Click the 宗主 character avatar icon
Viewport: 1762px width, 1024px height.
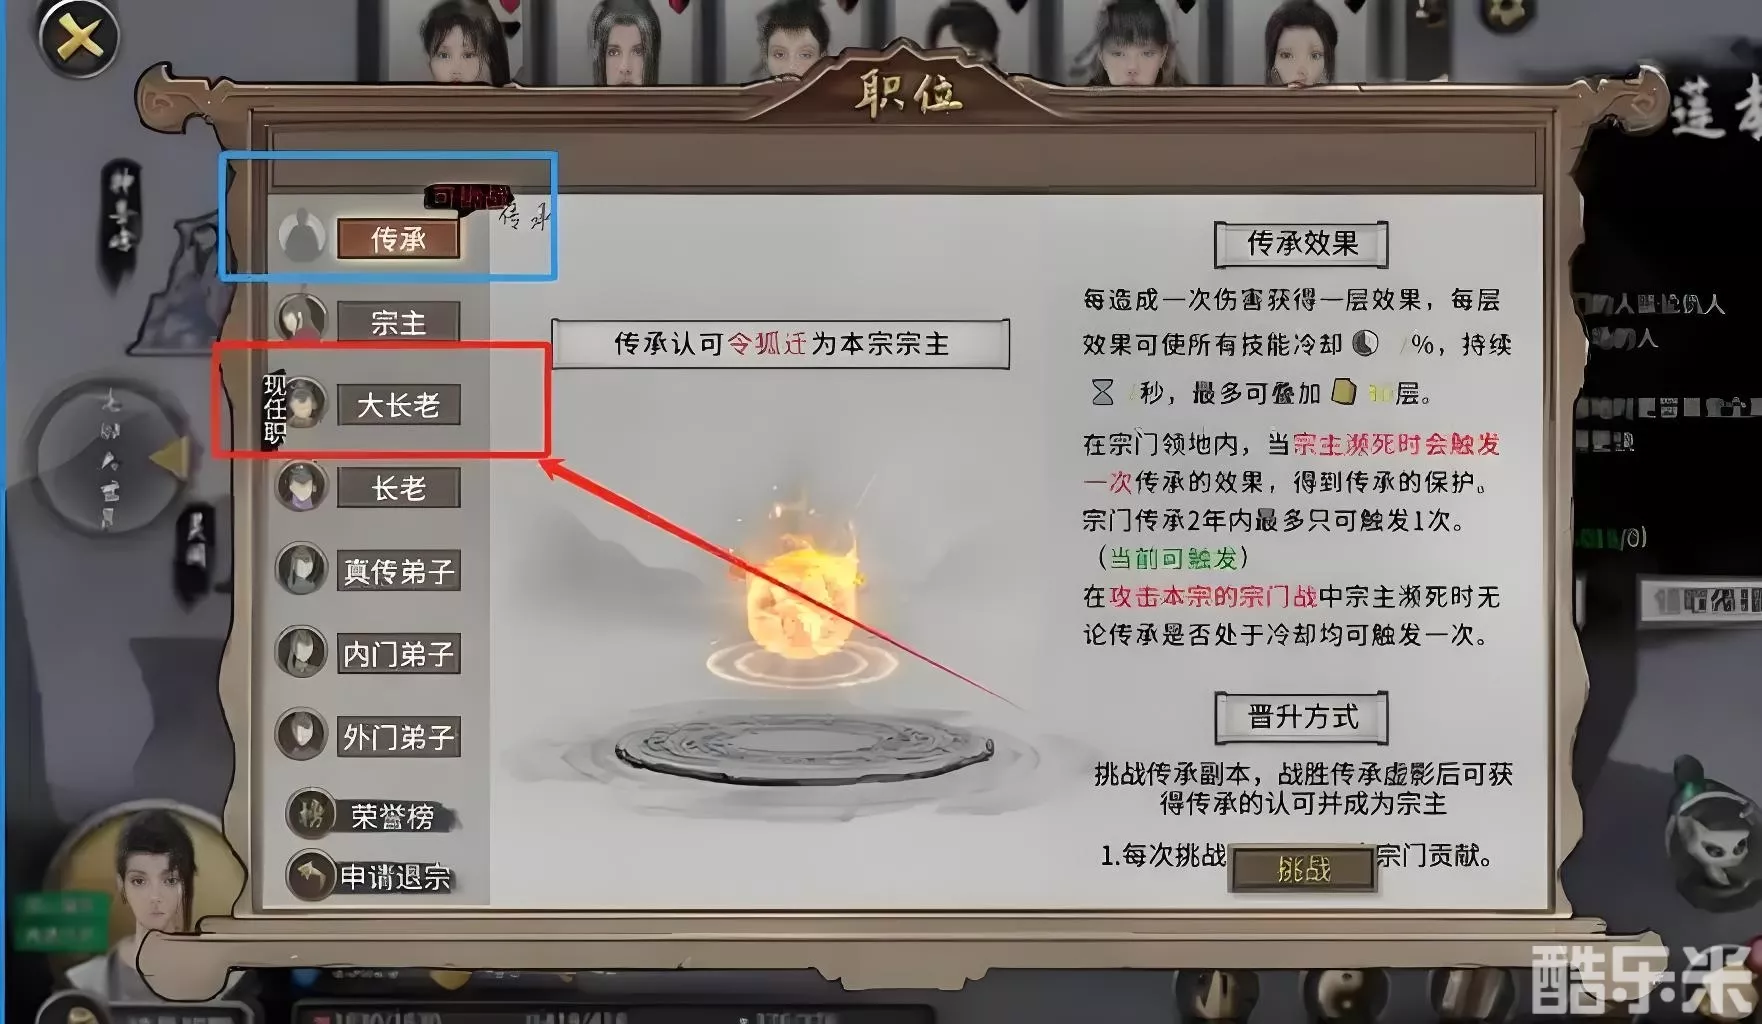(301, 320)
